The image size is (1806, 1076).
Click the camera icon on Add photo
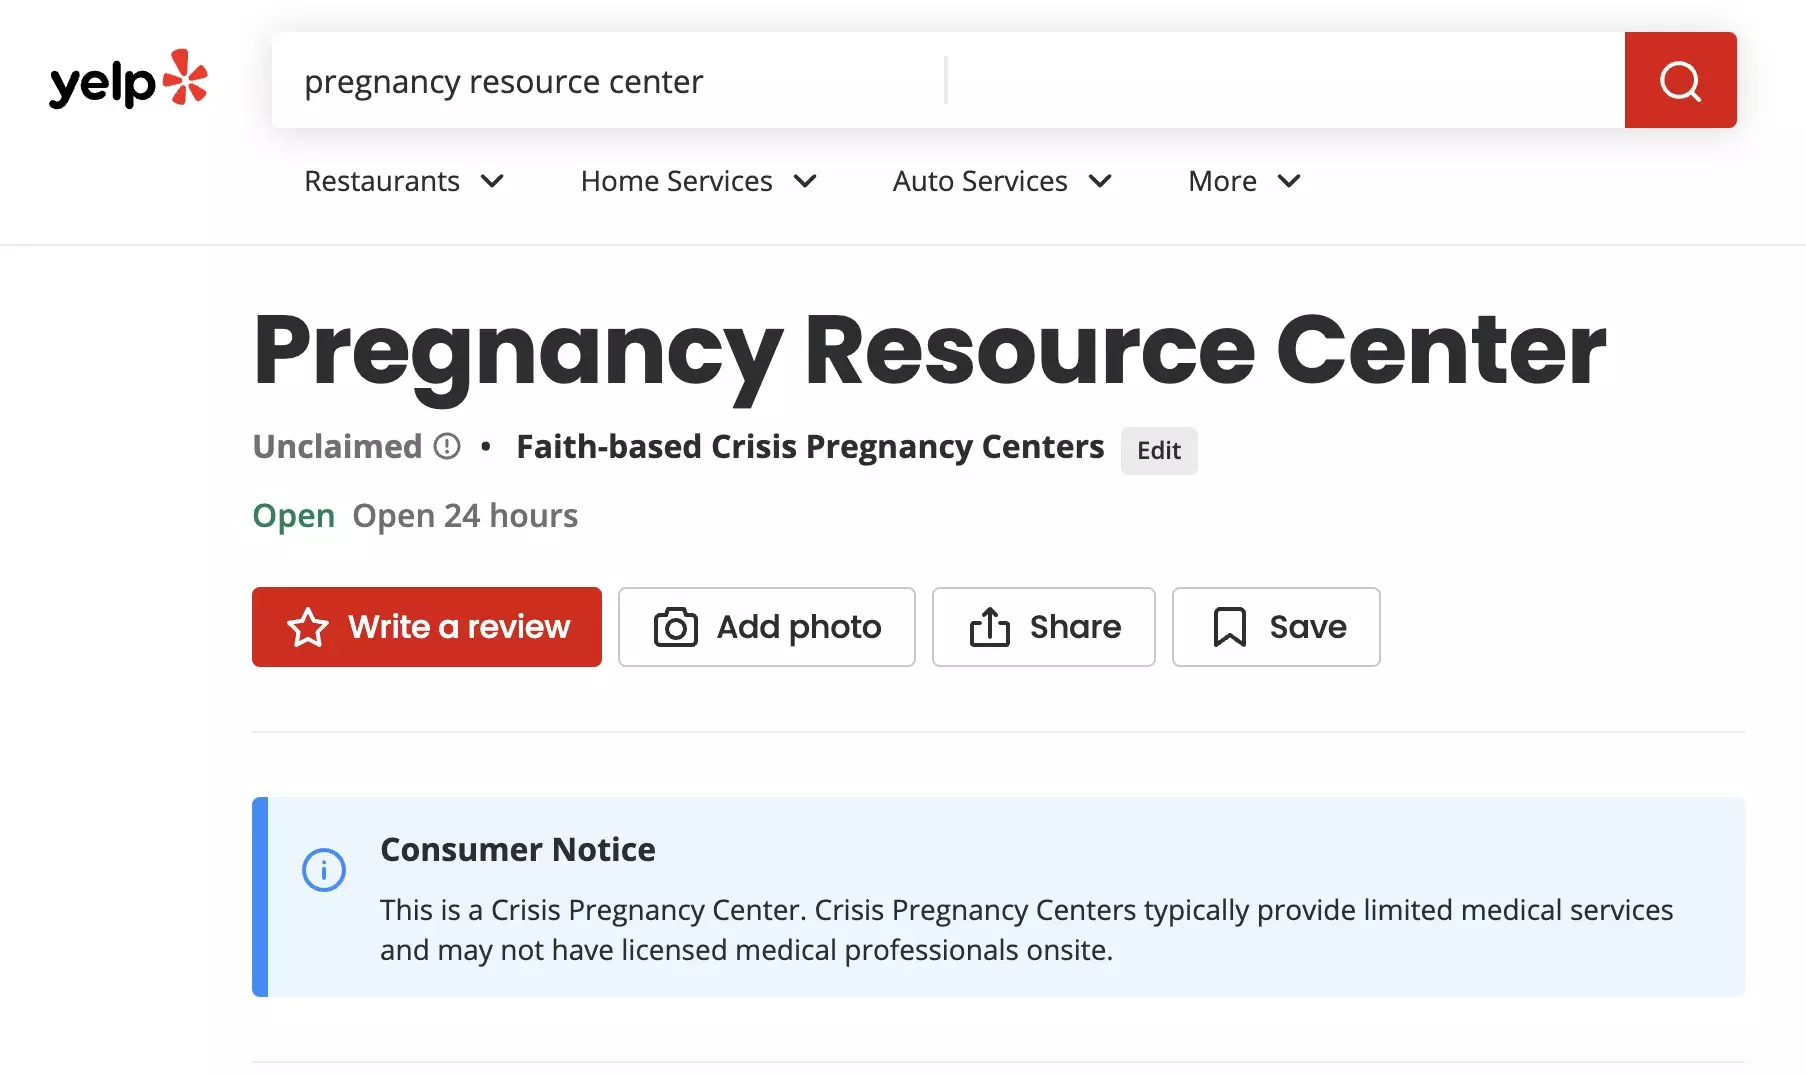[x=676, y=627]
